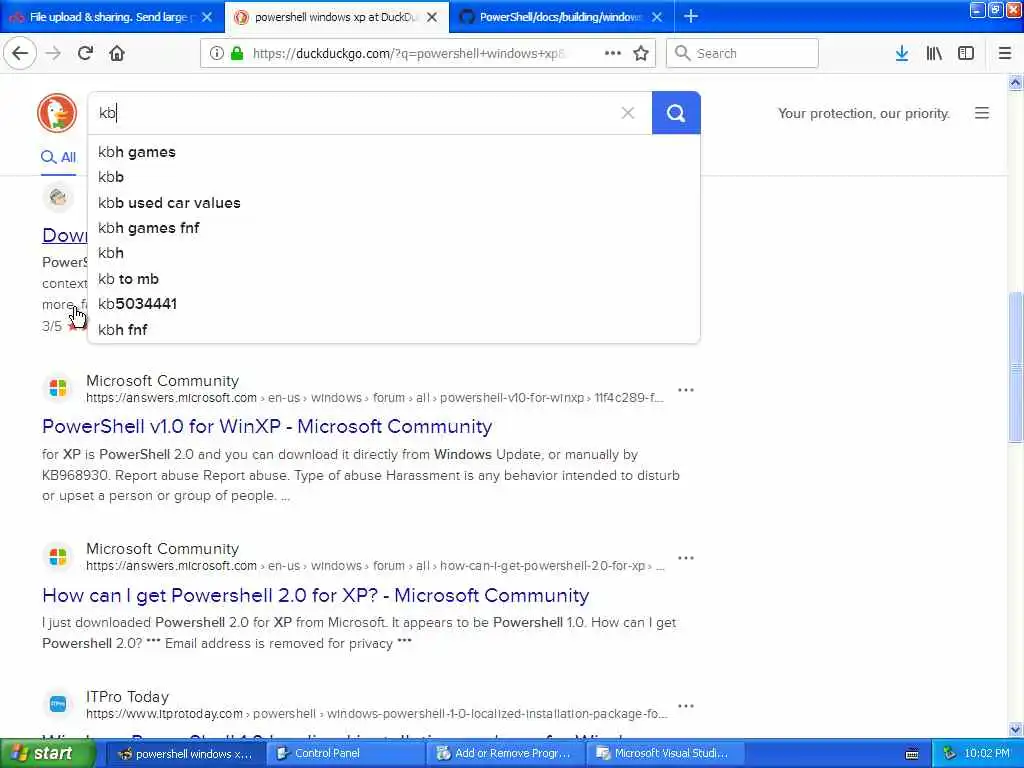Open the DuckDuckGo side menu
This screenshot has width=1024, height=768.
coord(982,113)
